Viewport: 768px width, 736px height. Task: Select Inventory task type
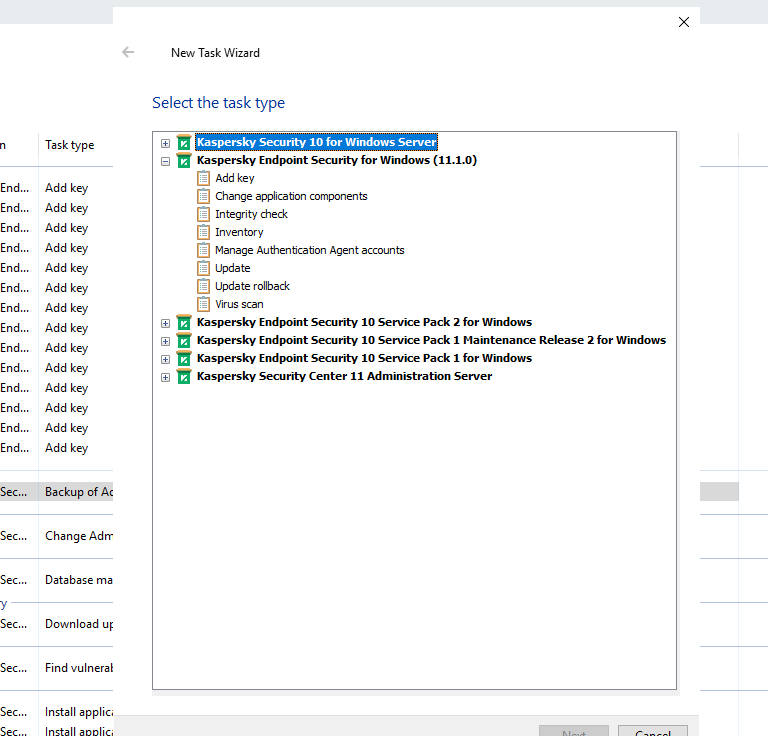pos(239,232)
